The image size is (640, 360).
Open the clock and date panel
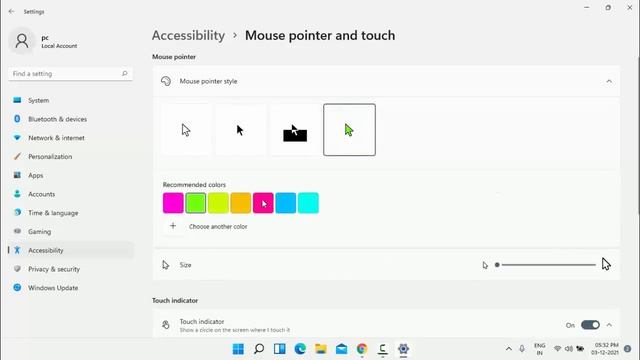606,349
